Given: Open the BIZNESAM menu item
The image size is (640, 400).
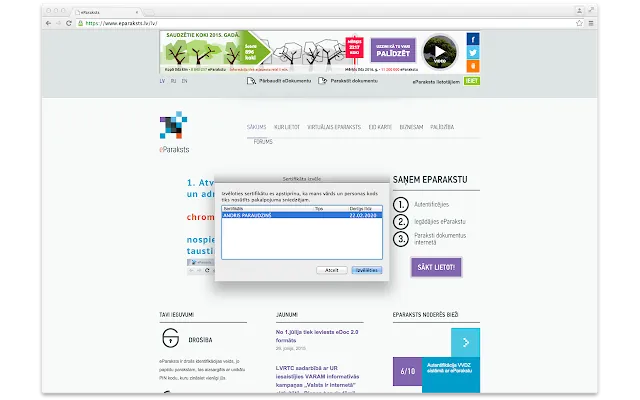Looking at the screenshot, I should coord(411,127).
